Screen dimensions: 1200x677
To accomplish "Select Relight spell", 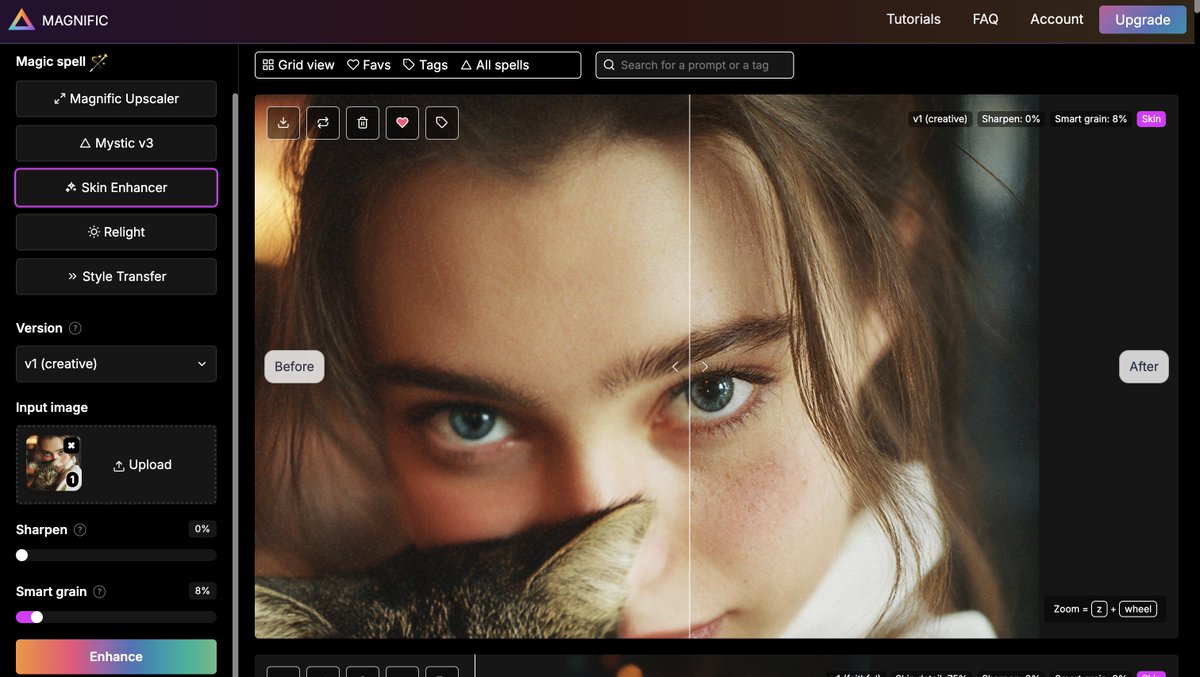I will click(116, 232).
